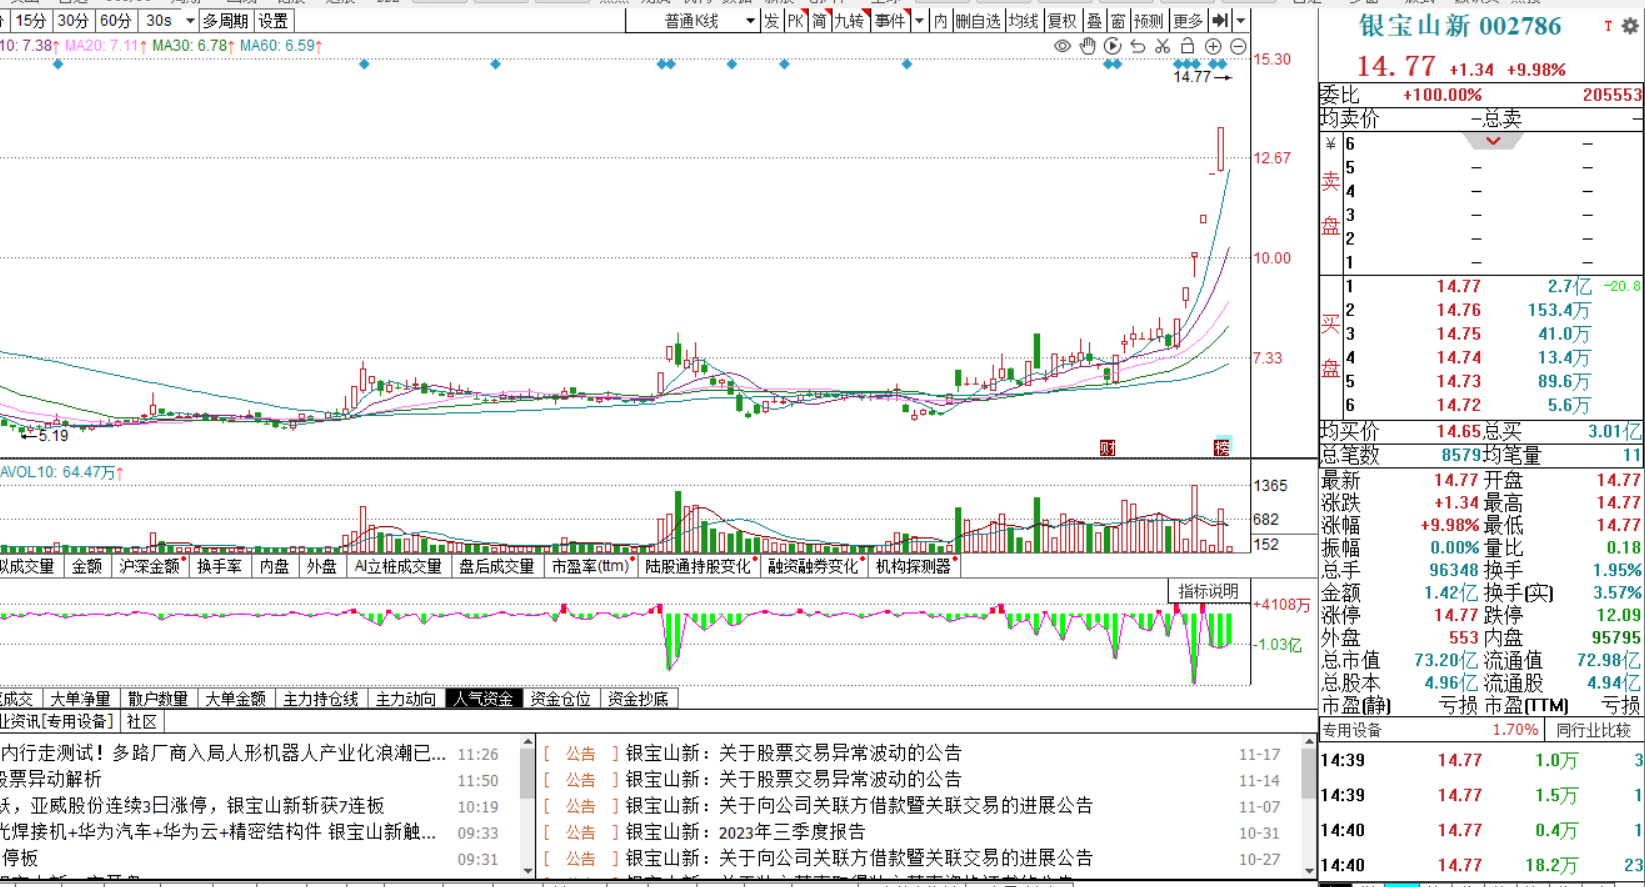Click the 窗 window toolbar button

pyautogui.click(x=1118, y=20)
